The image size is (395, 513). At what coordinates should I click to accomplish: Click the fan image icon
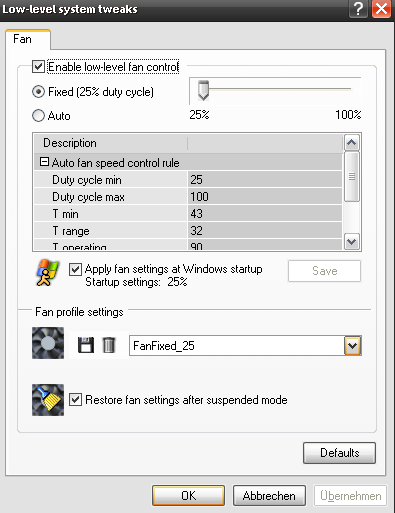[48, 343]
